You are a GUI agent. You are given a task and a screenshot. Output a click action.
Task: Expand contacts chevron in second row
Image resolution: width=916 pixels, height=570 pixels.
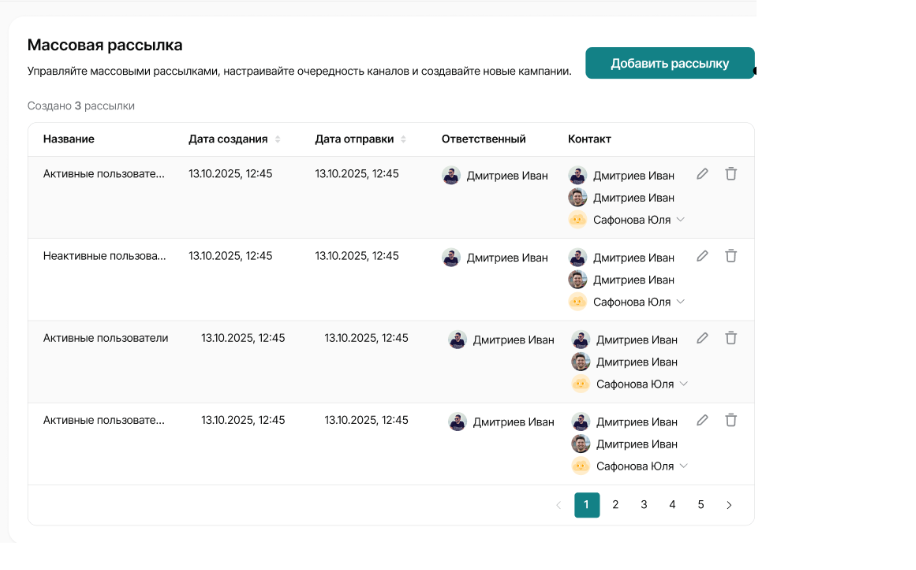coord(681,301)
